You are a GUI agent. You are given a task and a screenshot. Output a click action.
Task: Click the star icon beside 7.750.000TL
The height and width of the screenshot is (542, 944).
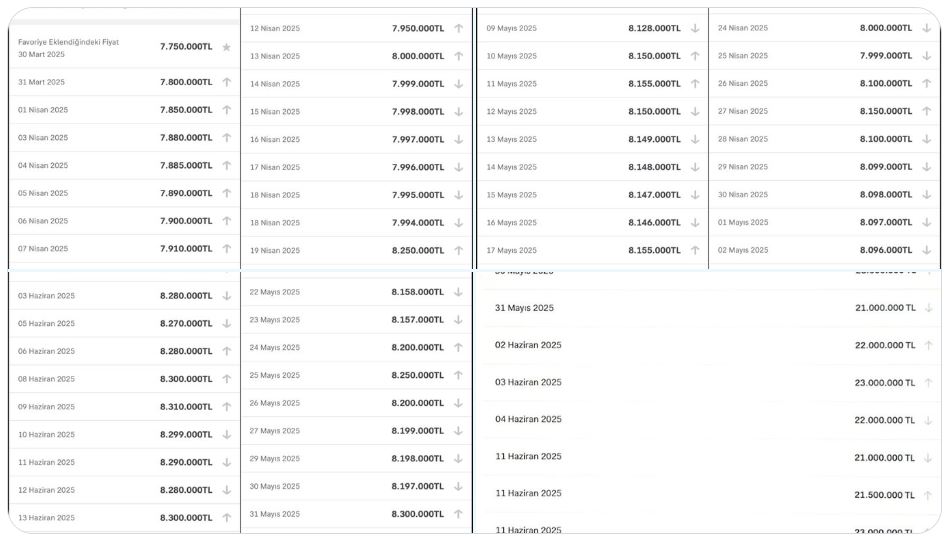tap(227, 47)
